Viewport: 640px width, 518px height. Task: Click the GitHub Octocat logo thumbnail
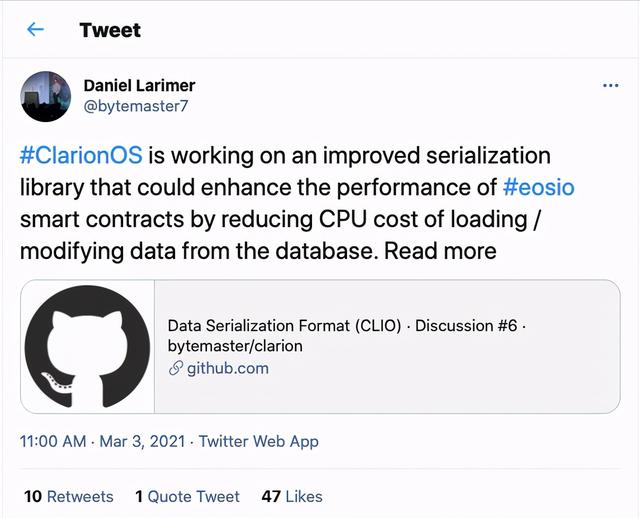[87, 347]
